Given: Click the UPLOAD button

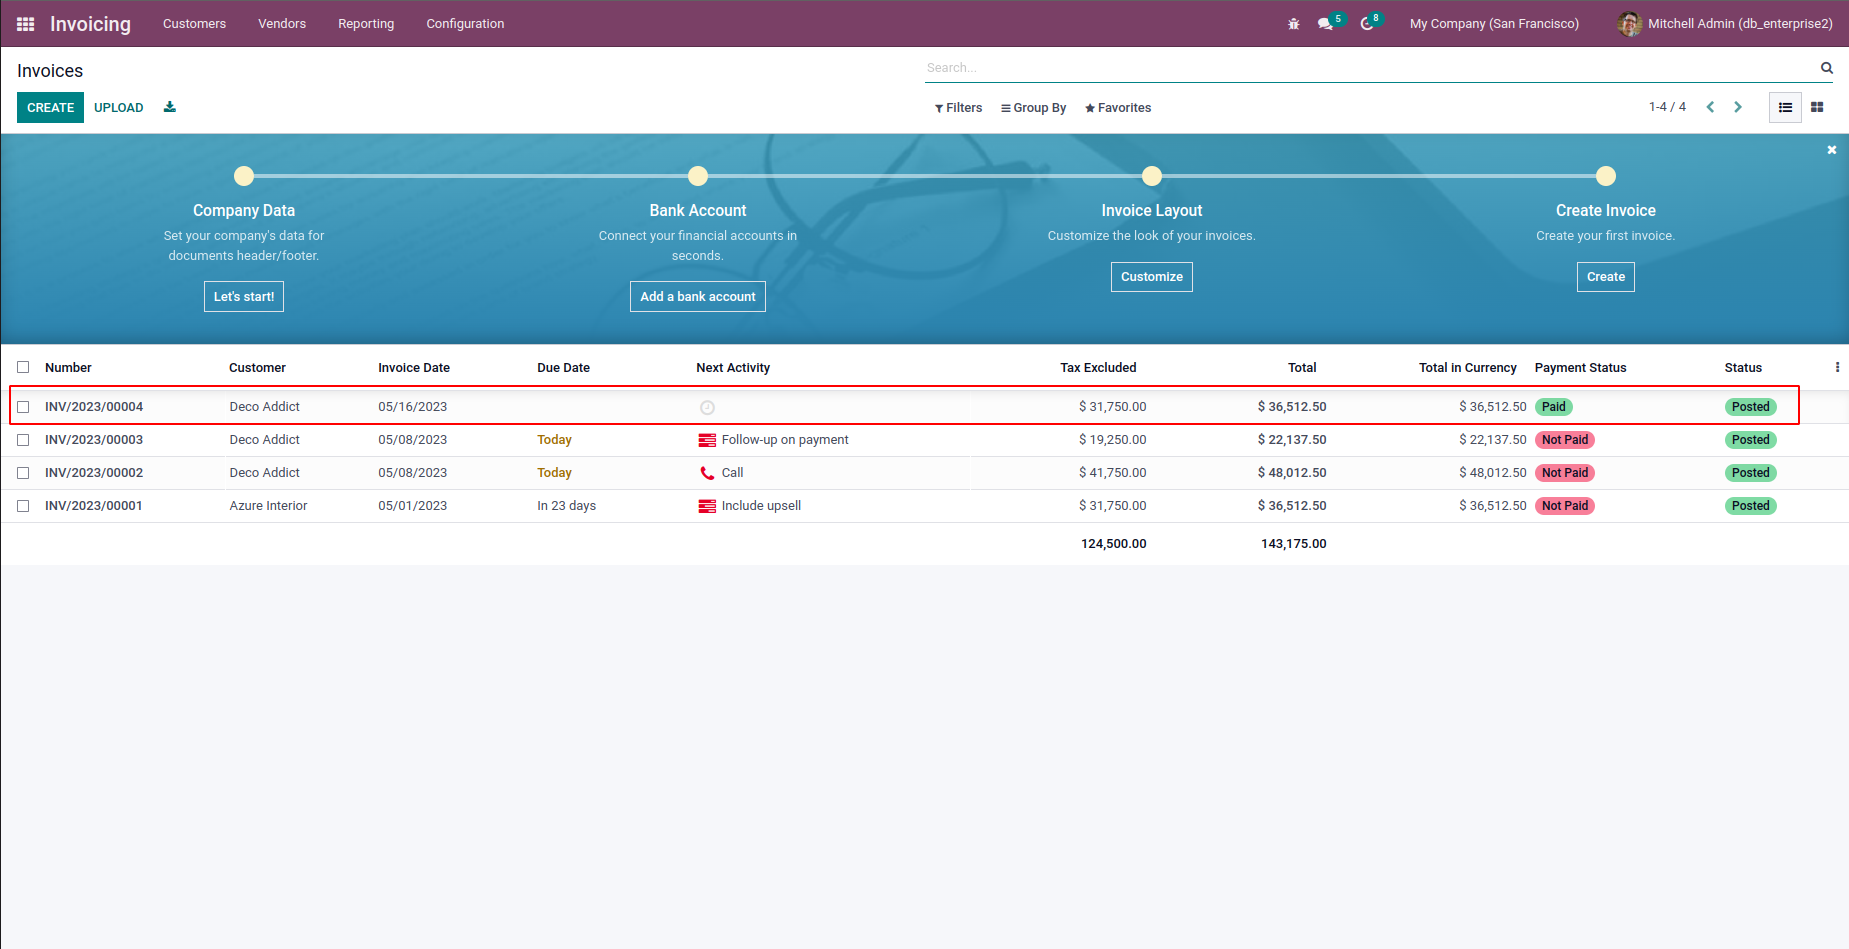Looking at the screenshot, I should pos(119,107).
